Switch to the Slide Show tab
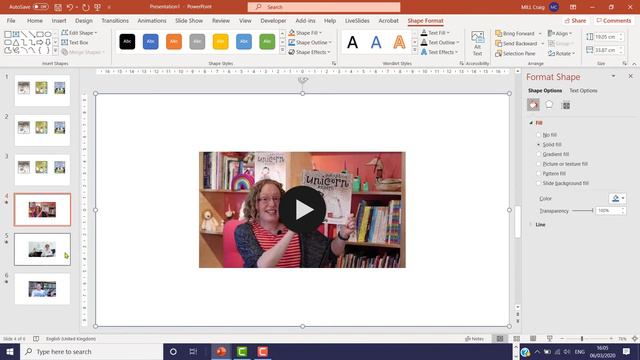The height and width of the screenshot is (360, 640). click(x=189, y=20)
